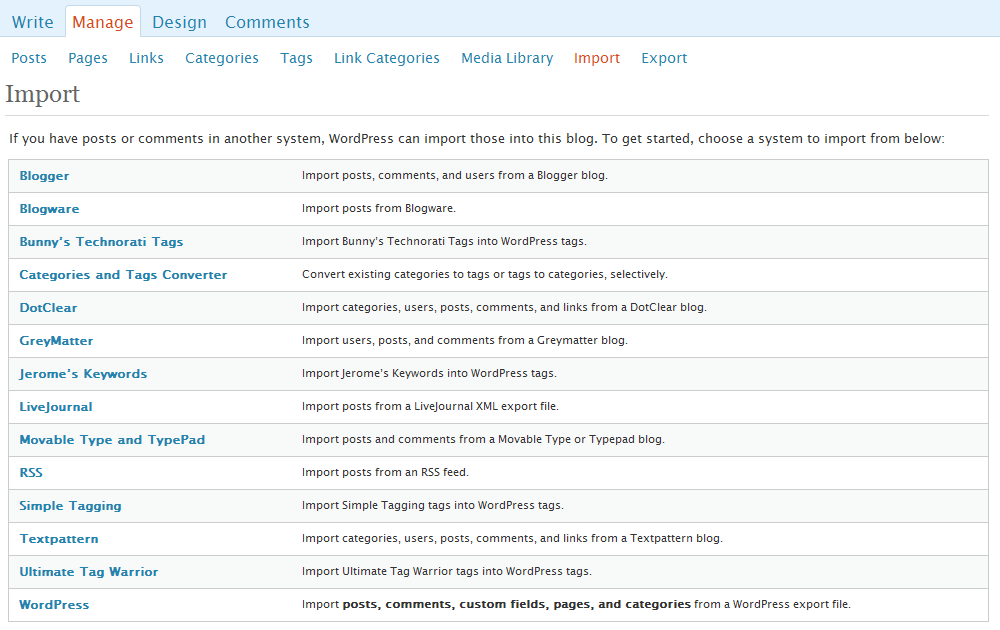Click 'Import posts from a LiveJournal XML export file.'

click(430, 406)
